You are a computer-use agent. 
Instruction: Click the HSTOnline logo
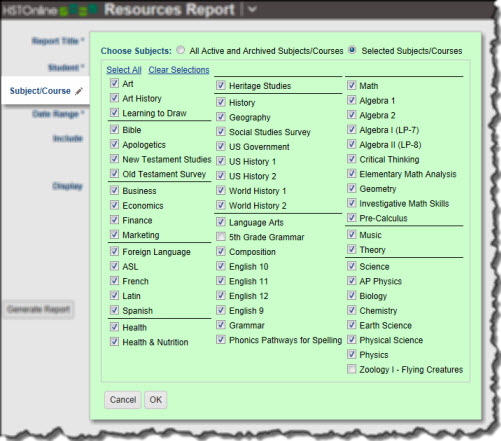(x=49, y=10)
